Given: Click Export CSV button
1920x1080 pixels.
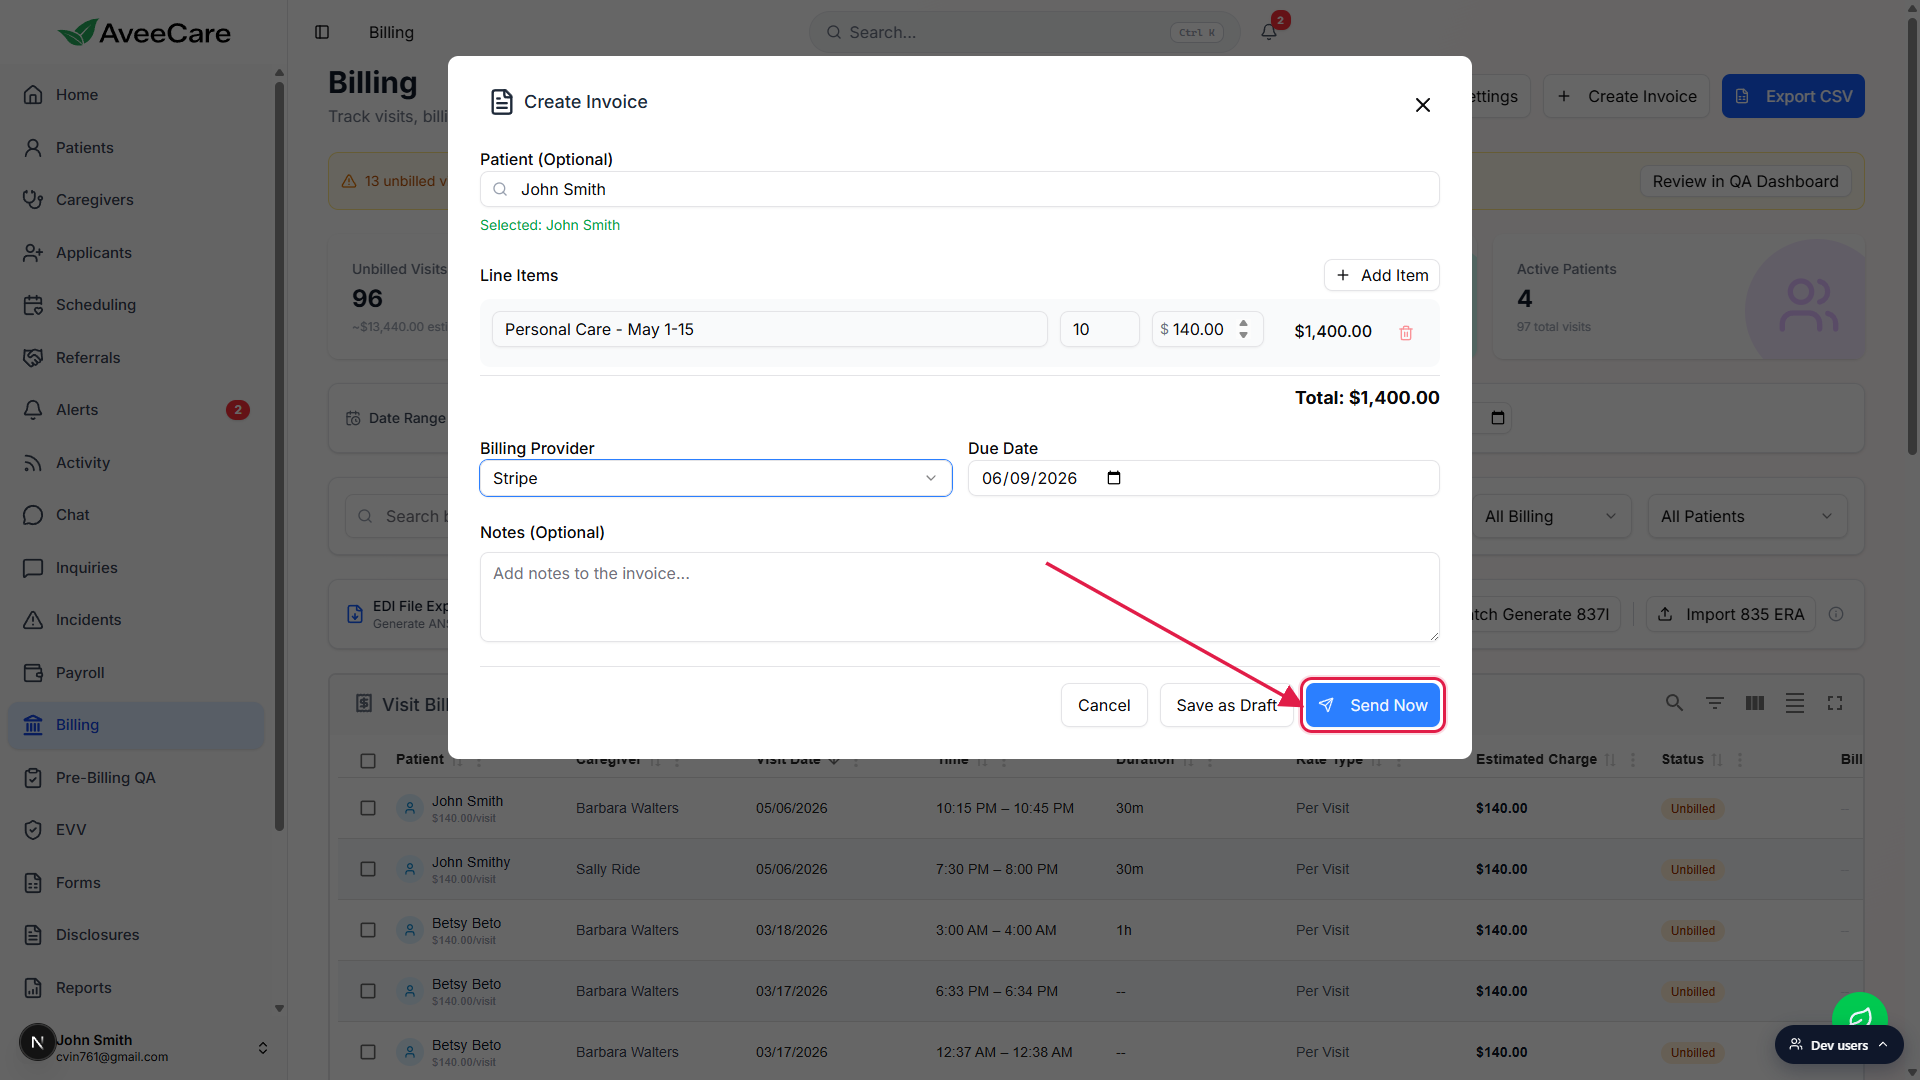Looking at the screenshot, I should (x=1792, y=96).
